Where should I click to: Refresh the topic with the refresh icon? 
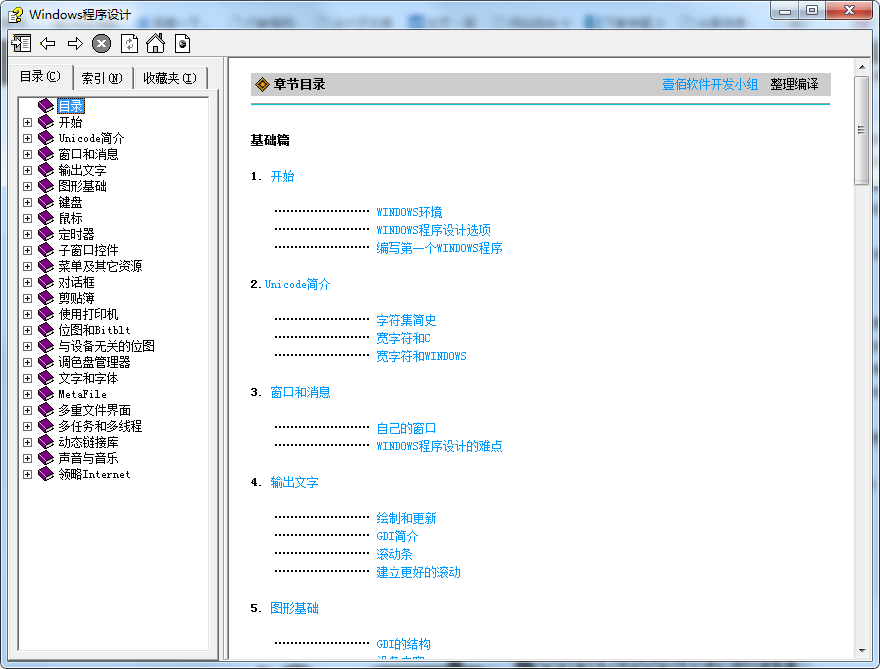pyautogui.click(x=127, y=42)
